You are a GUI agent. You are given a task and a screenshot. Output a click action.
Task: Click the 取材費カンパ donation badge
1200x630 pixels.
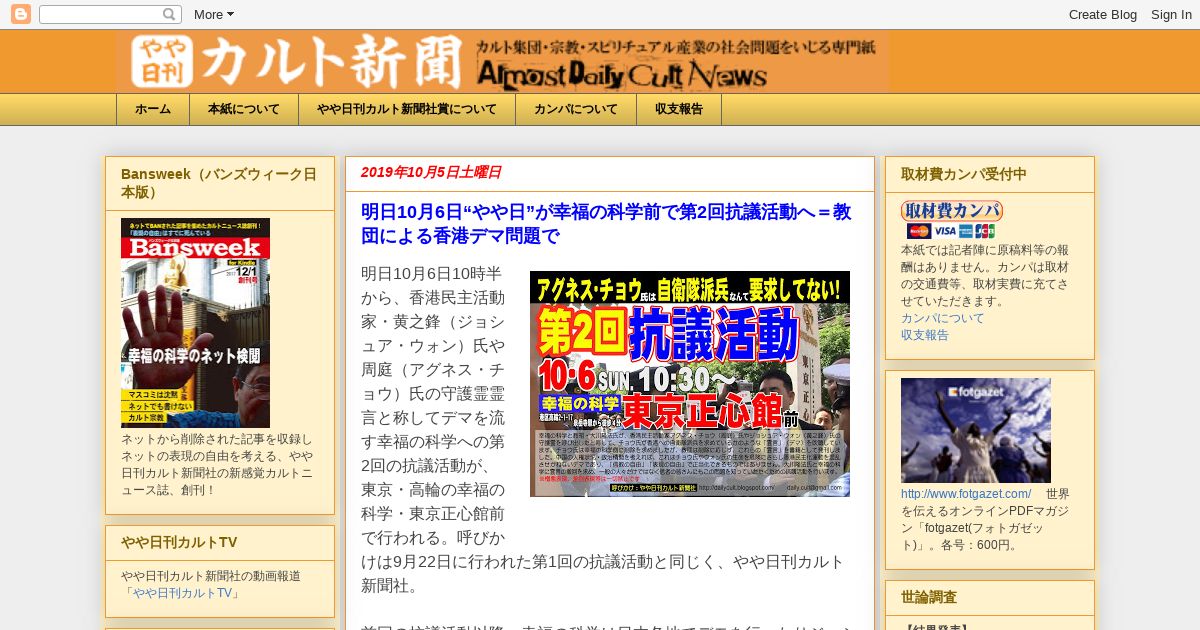[951, 210]
